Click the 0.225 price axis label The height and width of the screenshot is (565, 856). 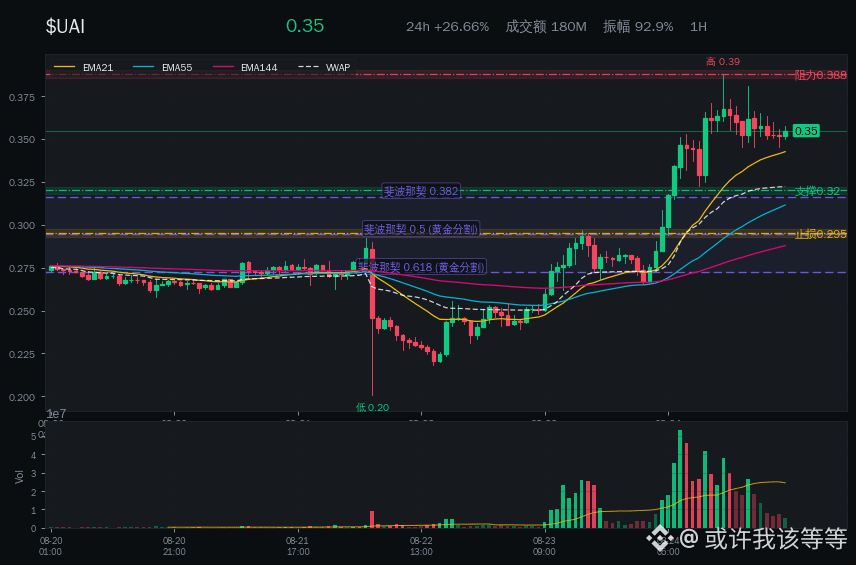point(22,354)
